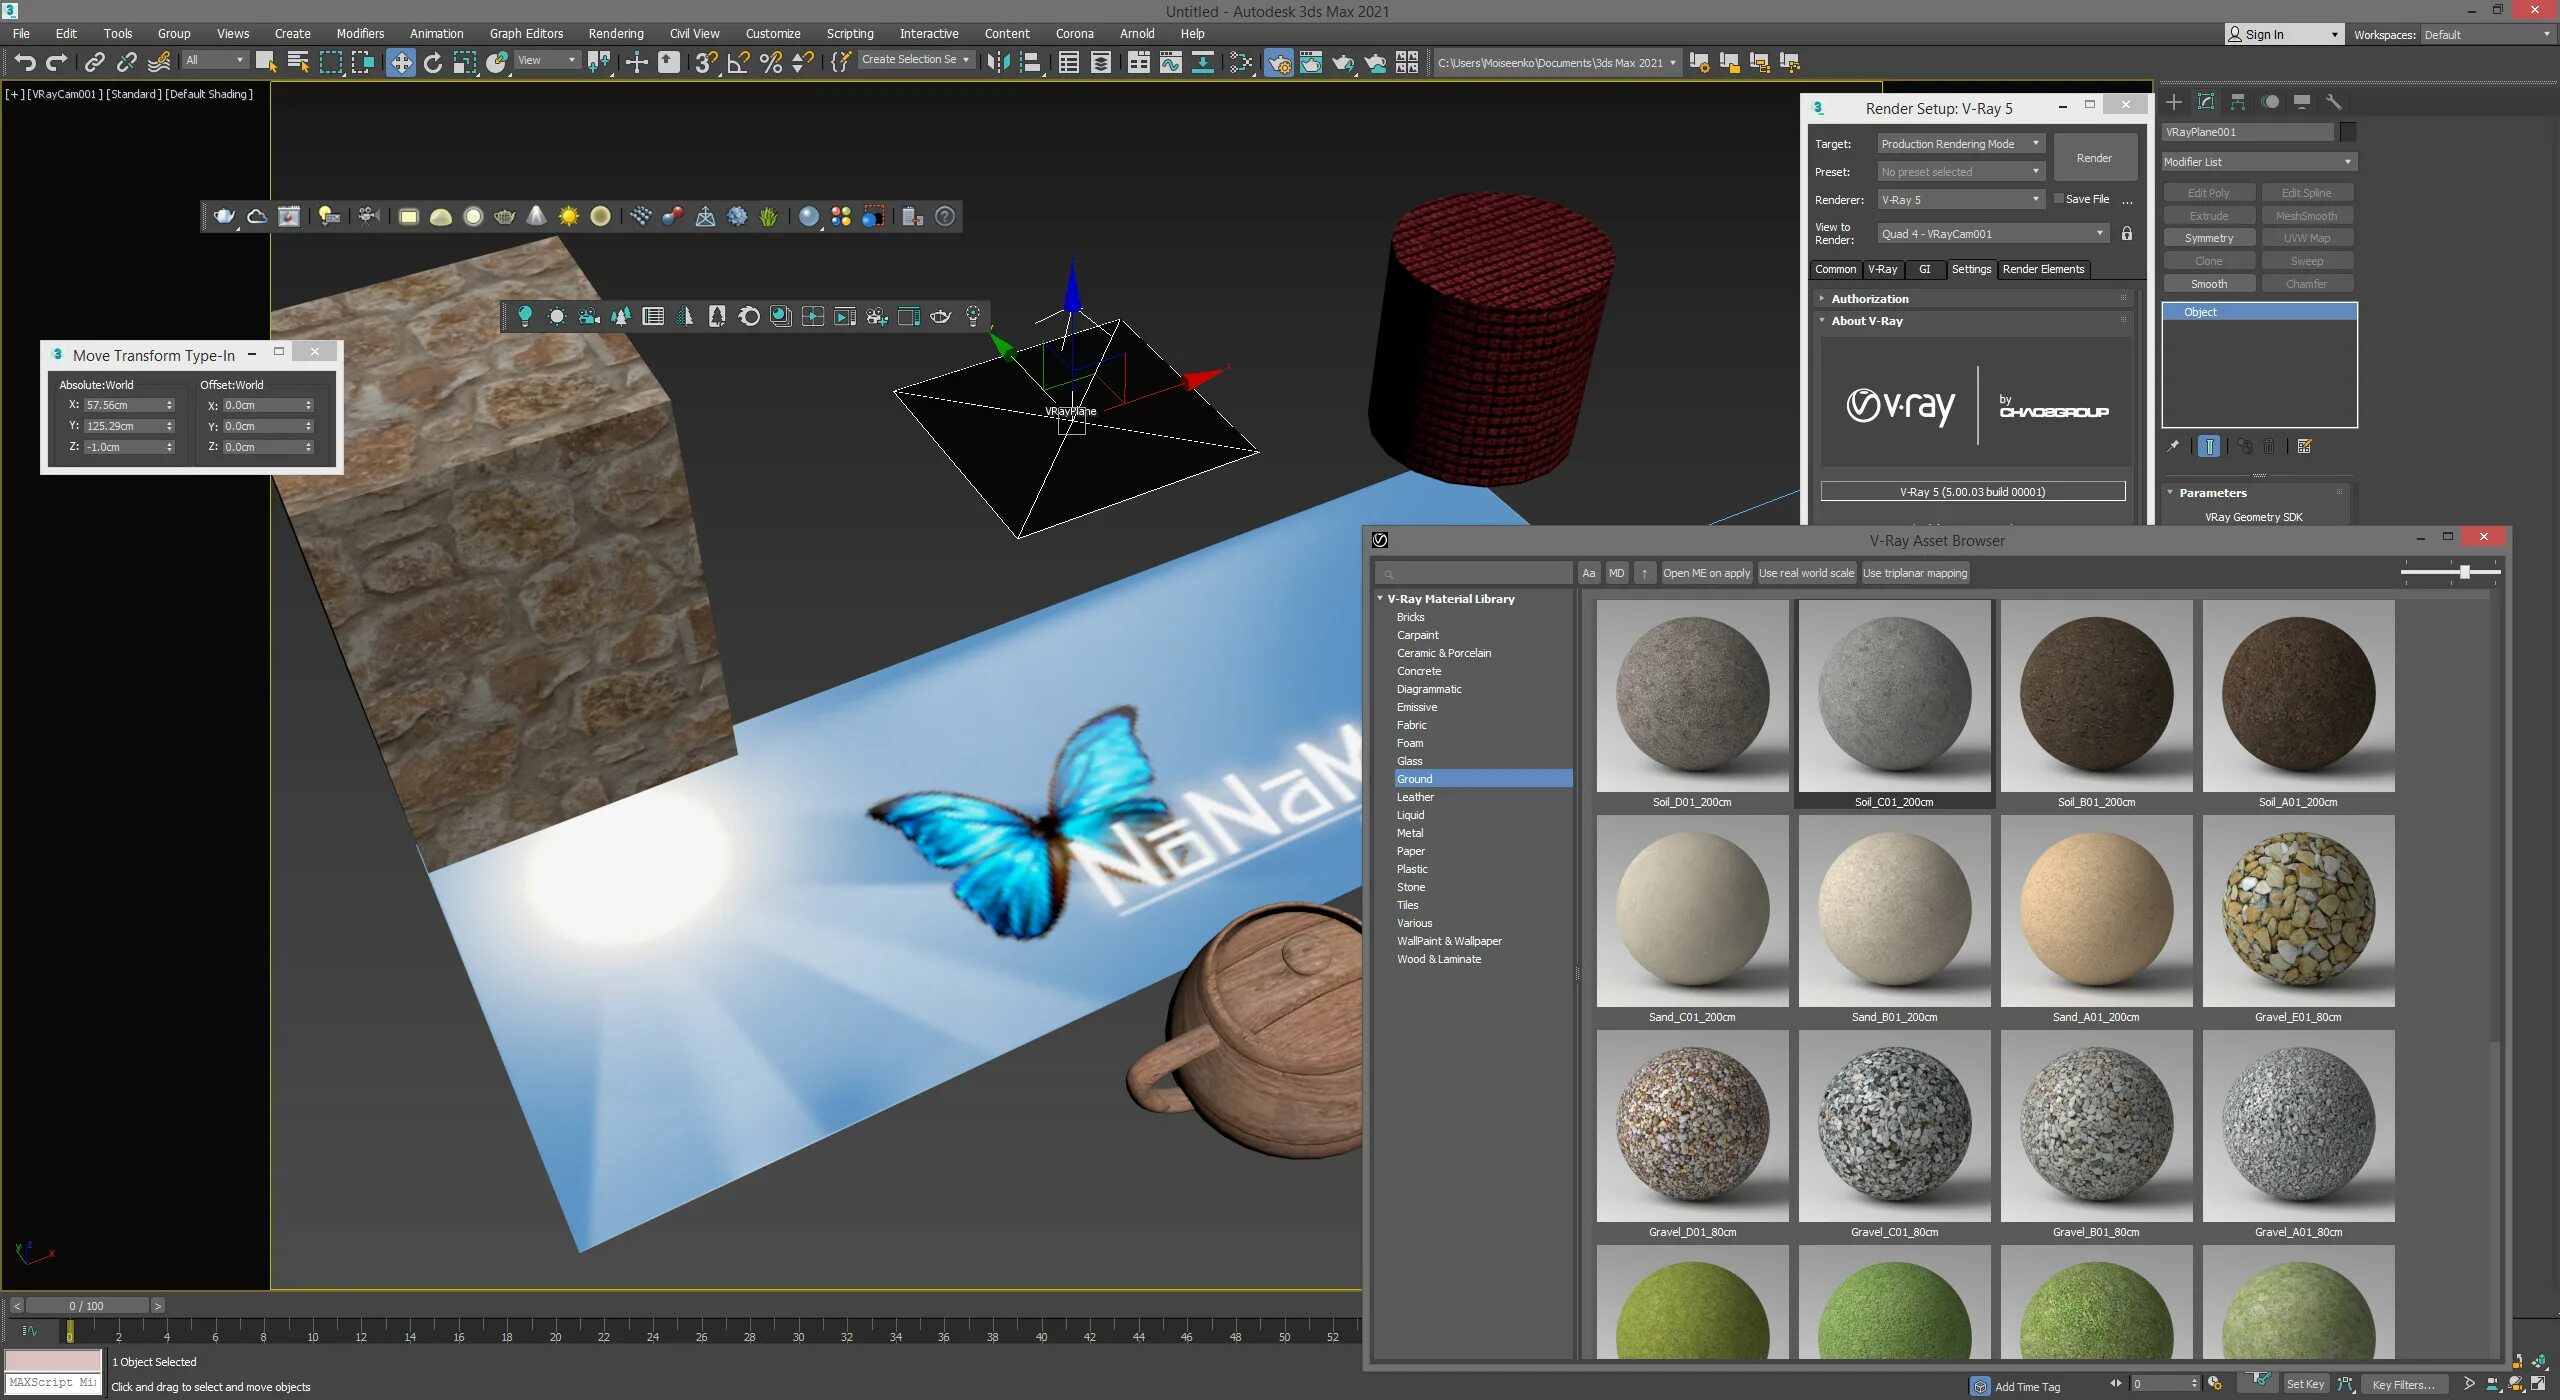Adjust the Asset Browser thumbnail size slider
The image size is (2560, 1400).
2465,572
